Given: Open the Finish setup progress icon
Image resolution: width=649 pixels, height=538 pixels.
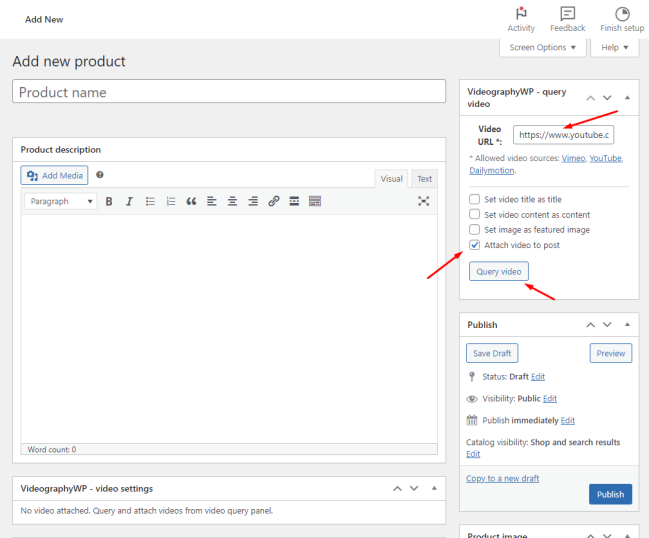Looking at the screenshot, I should pos(622,14).
